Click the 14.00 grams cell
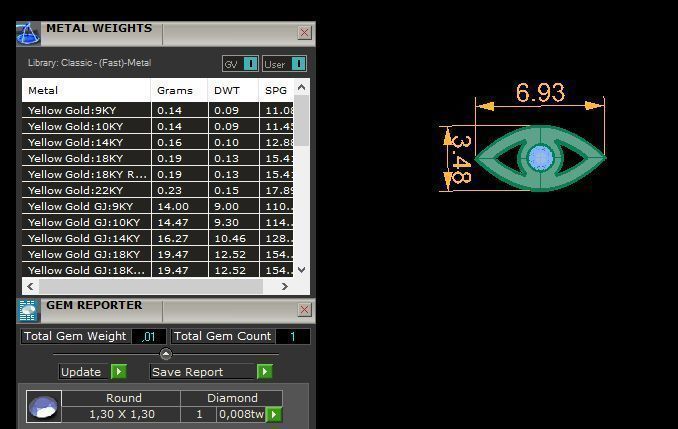This screenshot has height=429, width=678. click(179, 206)
